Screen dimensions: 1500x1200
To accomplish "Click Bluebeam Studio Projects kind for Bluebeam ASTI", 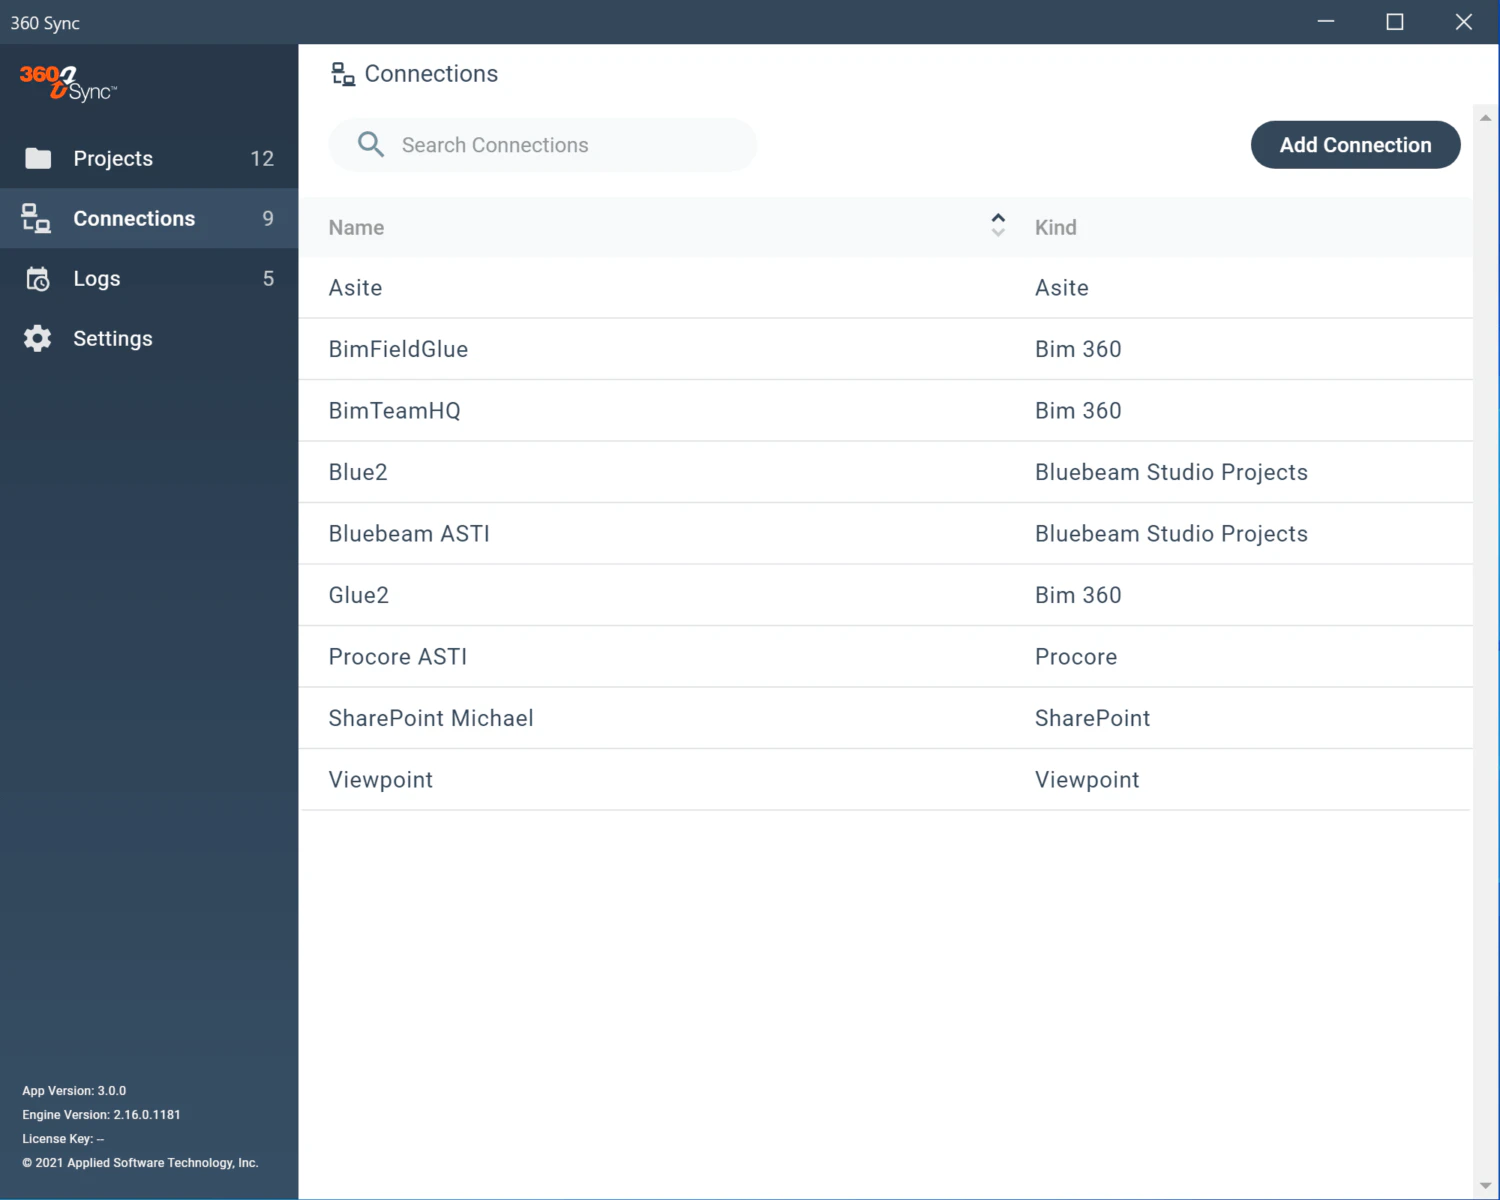I will click(x=1171, y=534).
